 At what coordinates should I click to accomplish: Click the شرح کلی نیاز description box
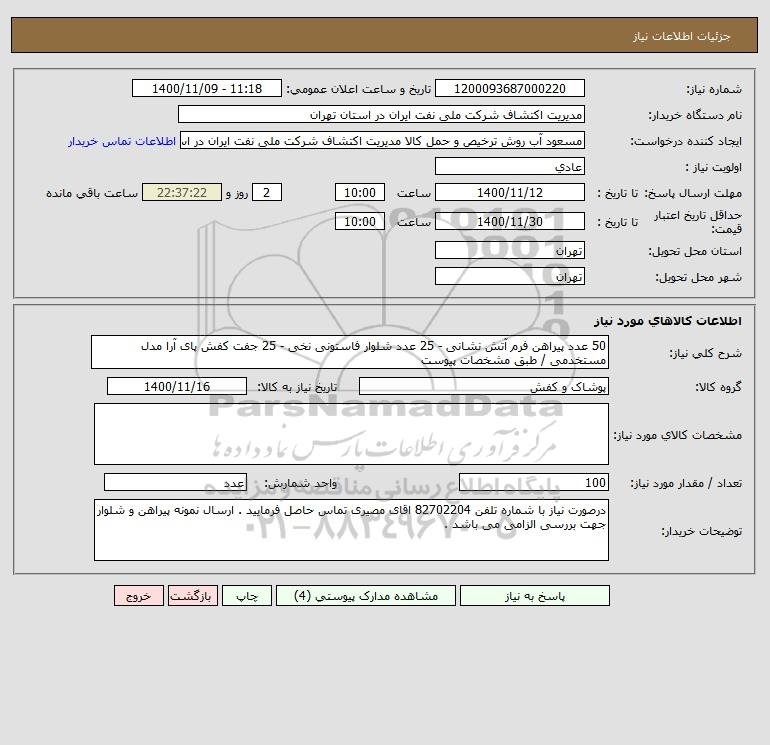350,352
